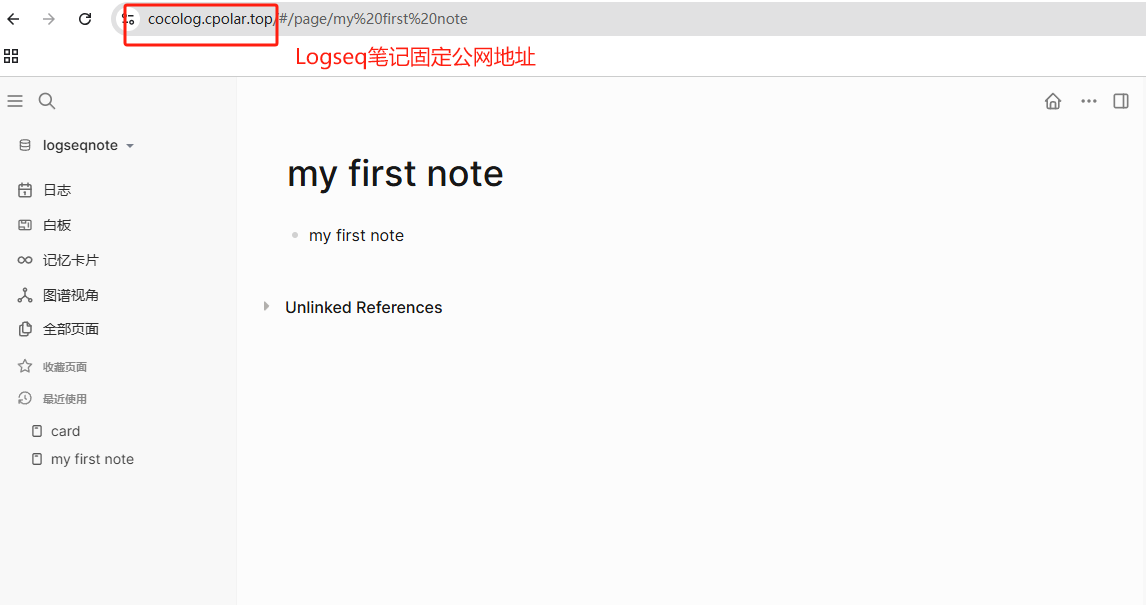Open the right sidebar panel
The image size is (1146, 605).
click(x=1121, y=101)
